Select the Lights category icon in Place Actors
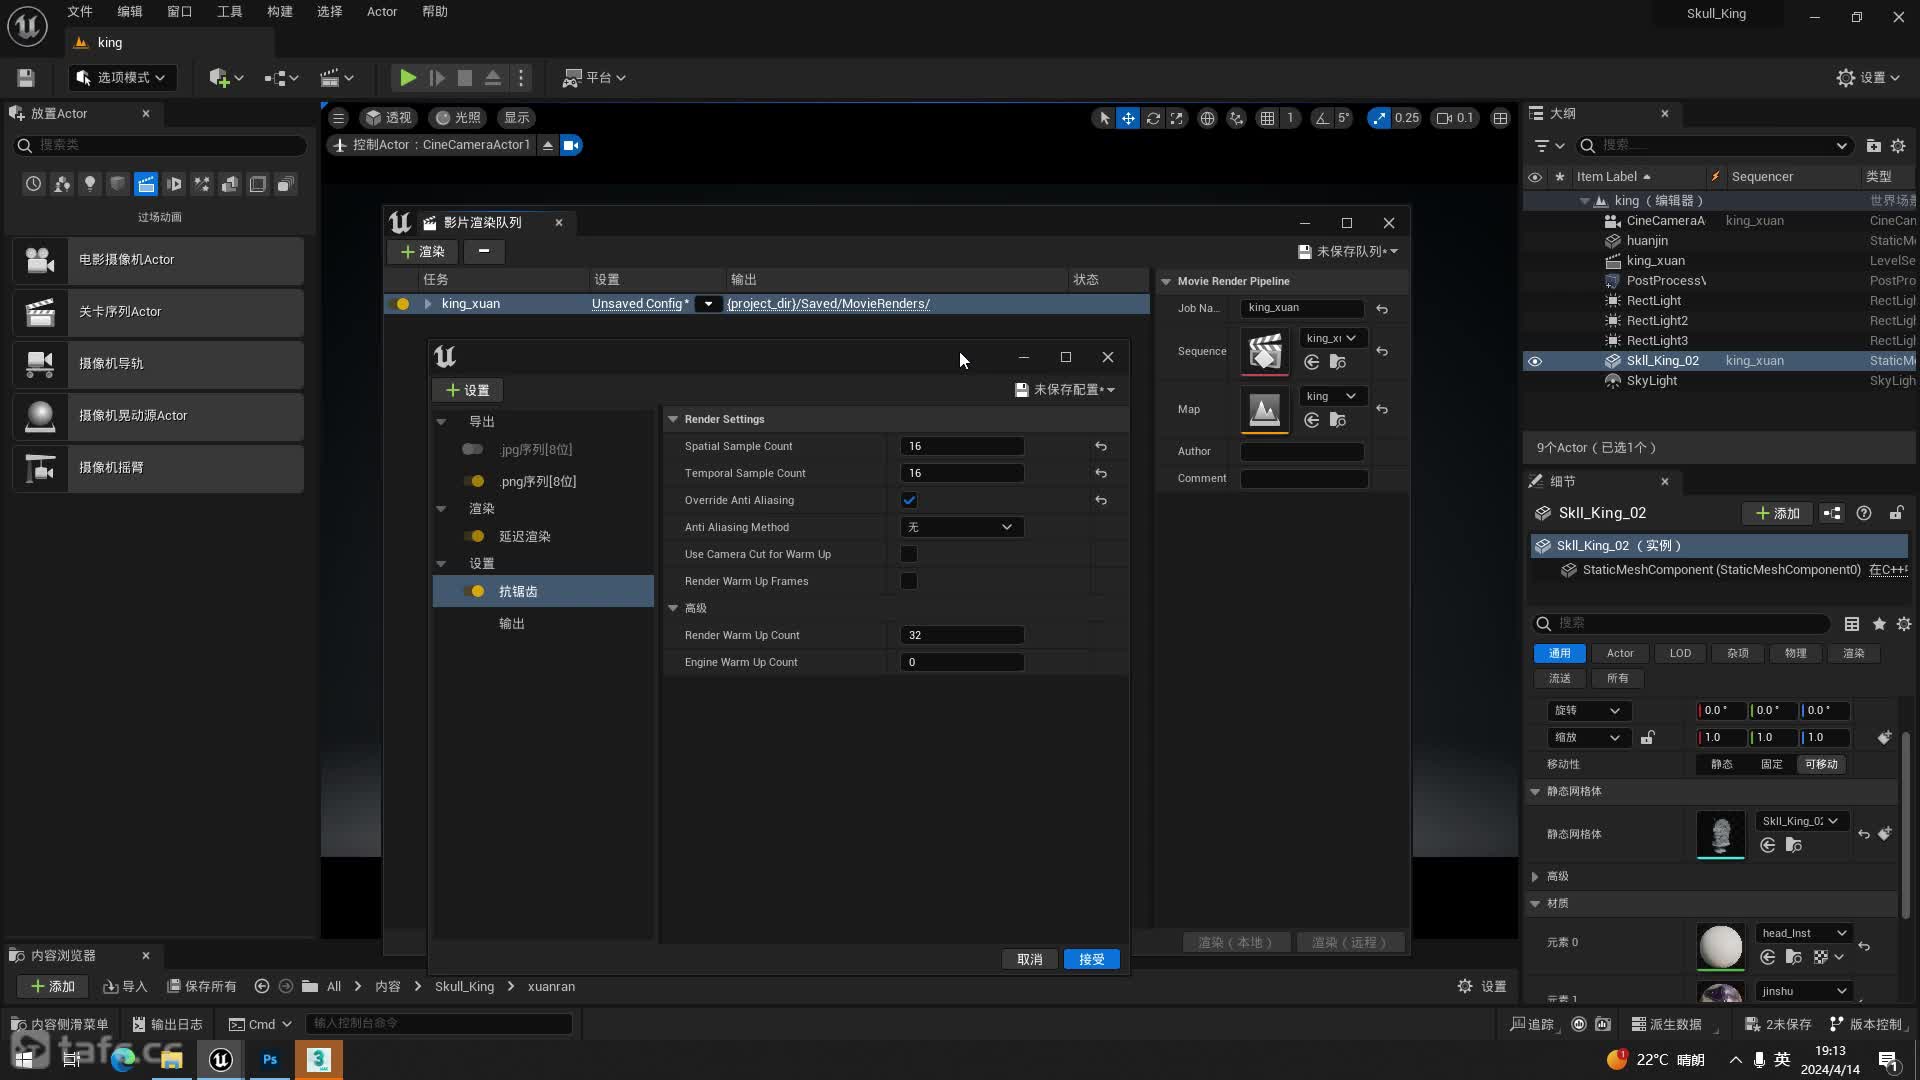Screen dimensions: 1920x1080 [x=90, y=184]
